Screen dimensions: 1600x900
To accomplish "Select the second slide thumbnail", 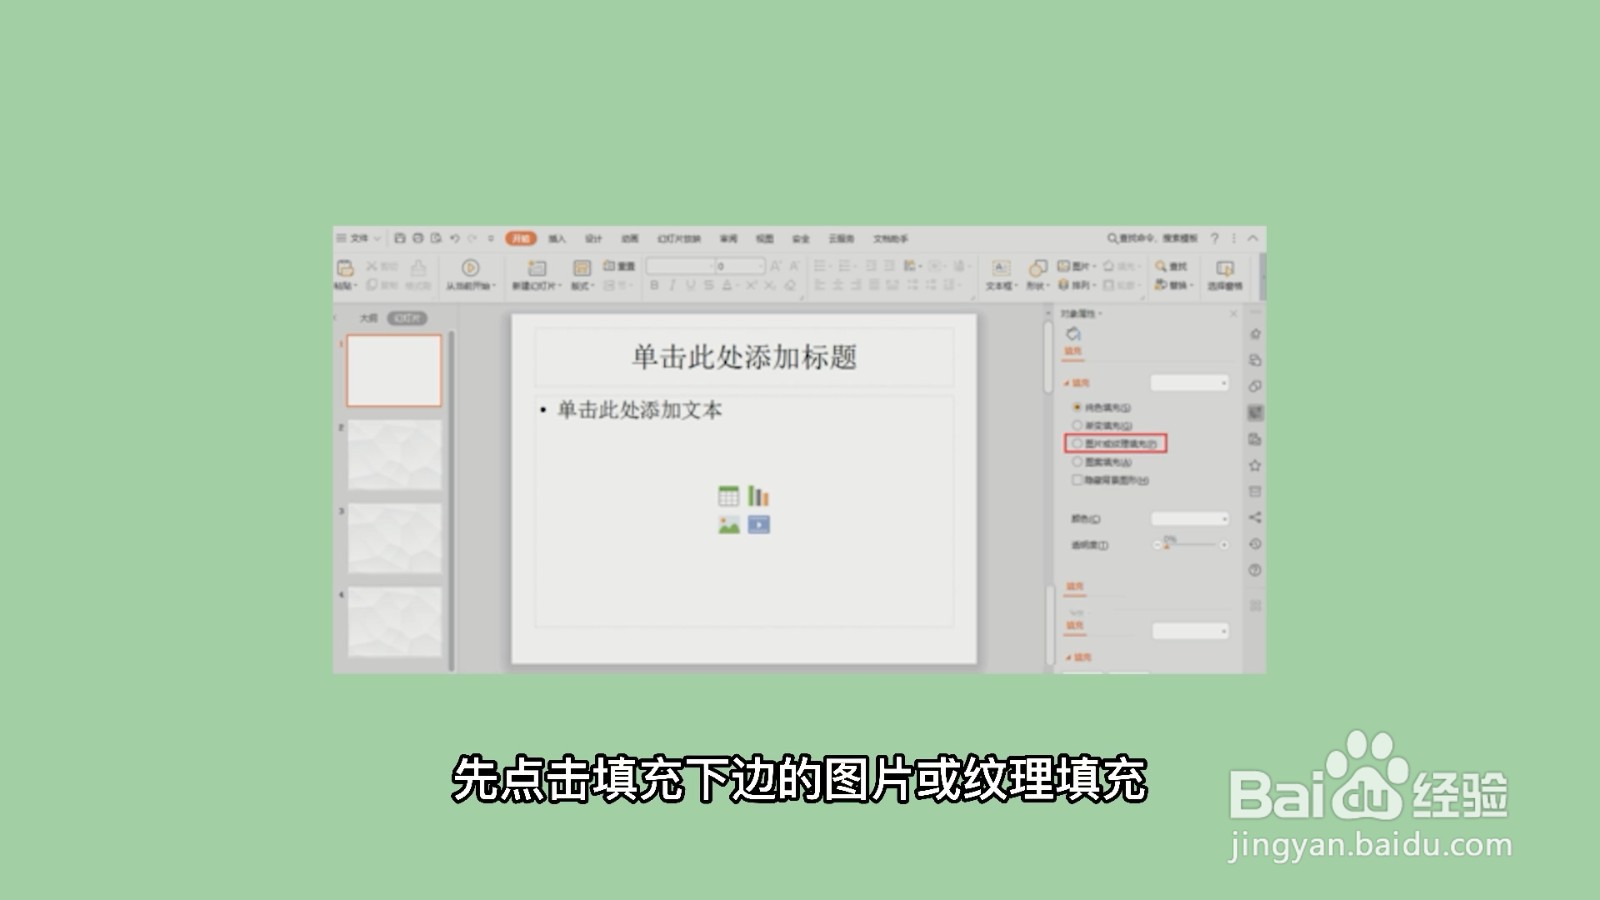I will click(x=394, y=455).
